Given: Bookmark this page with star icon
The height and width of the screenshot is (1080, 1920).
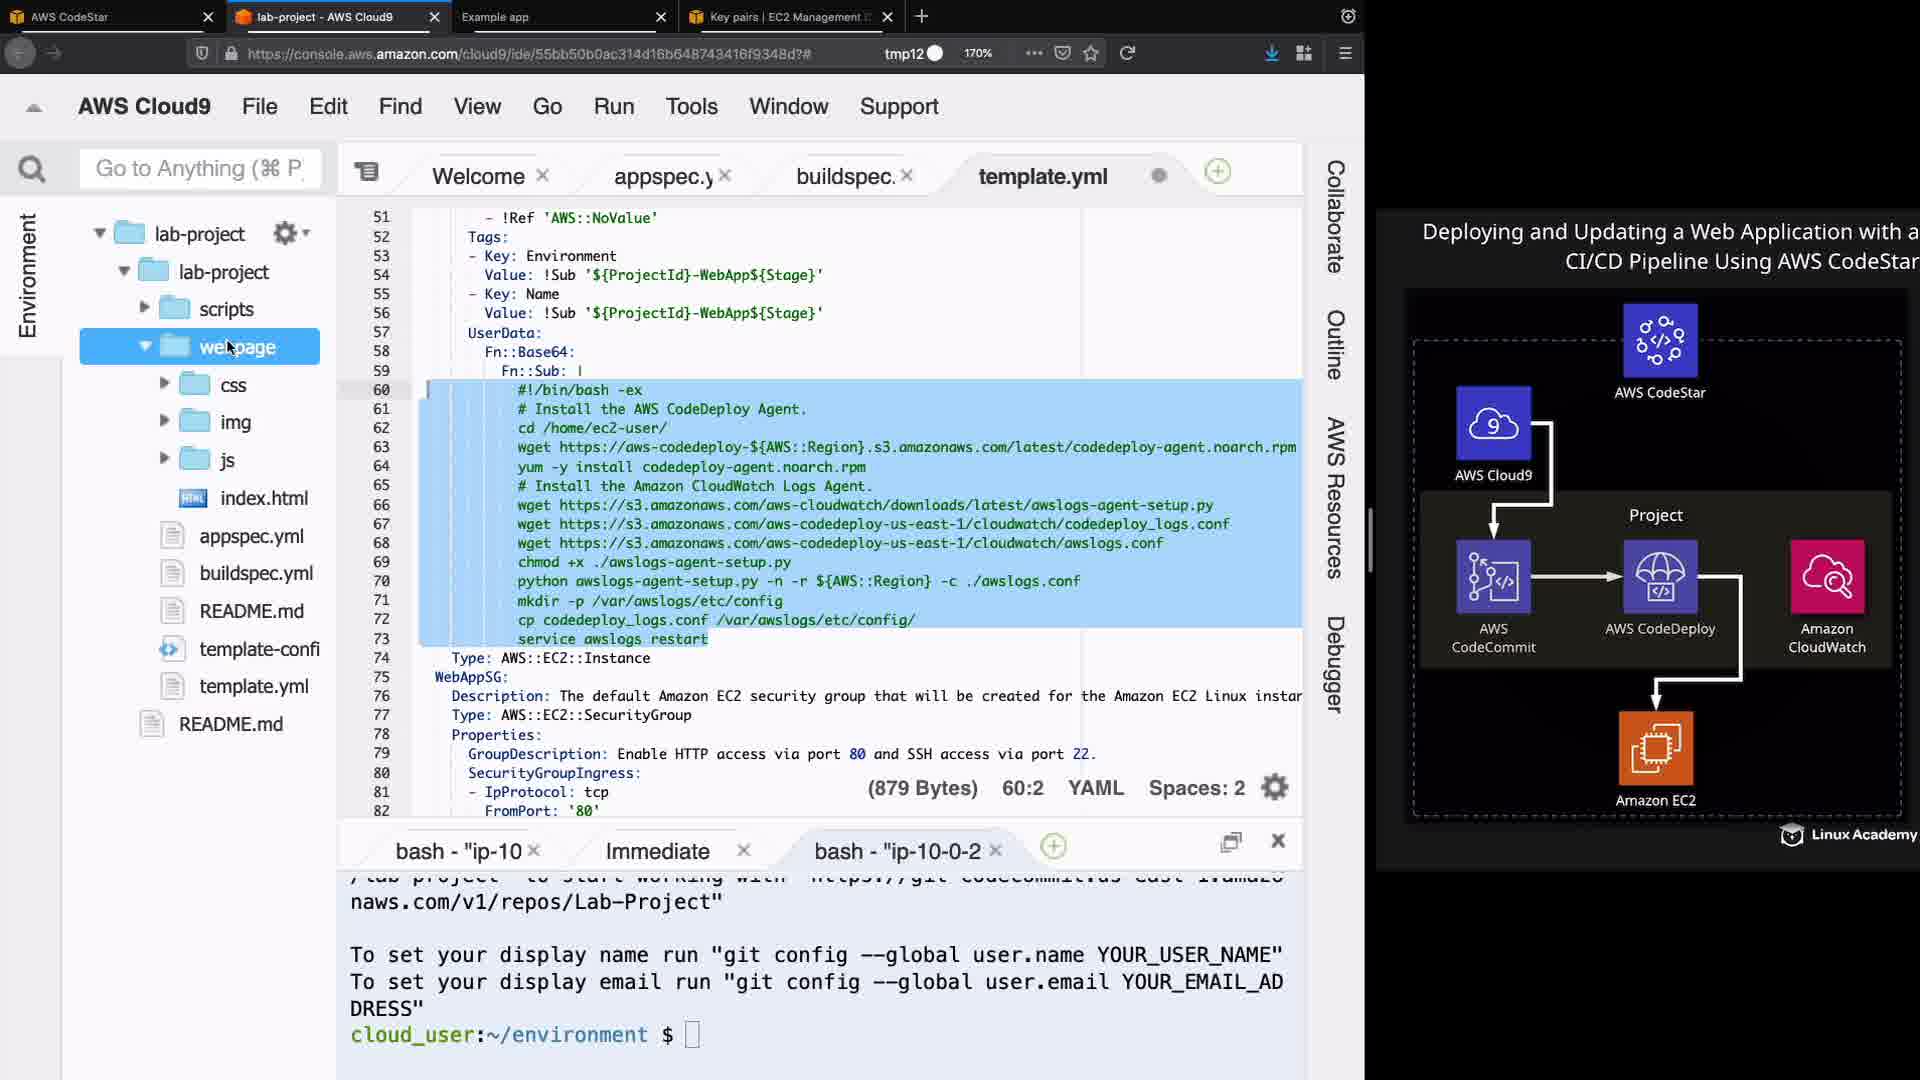Looking at the screenshot, I should coord(1091,53).
